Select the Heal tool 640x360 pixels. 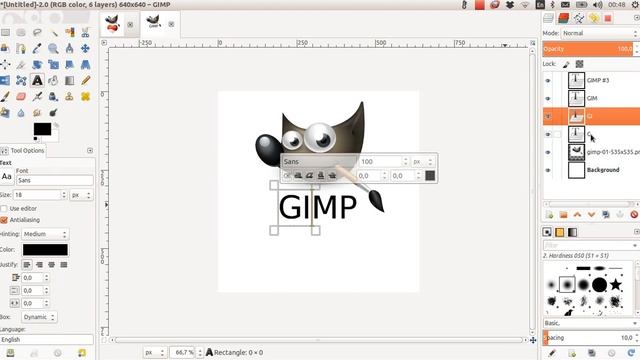coord(85,97)
